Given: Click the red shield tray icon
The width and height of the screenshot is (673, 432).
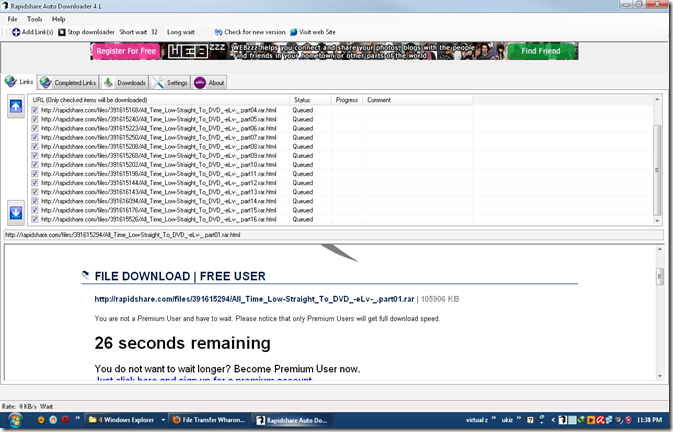Looking at the screenshot, I should point(628,420).
